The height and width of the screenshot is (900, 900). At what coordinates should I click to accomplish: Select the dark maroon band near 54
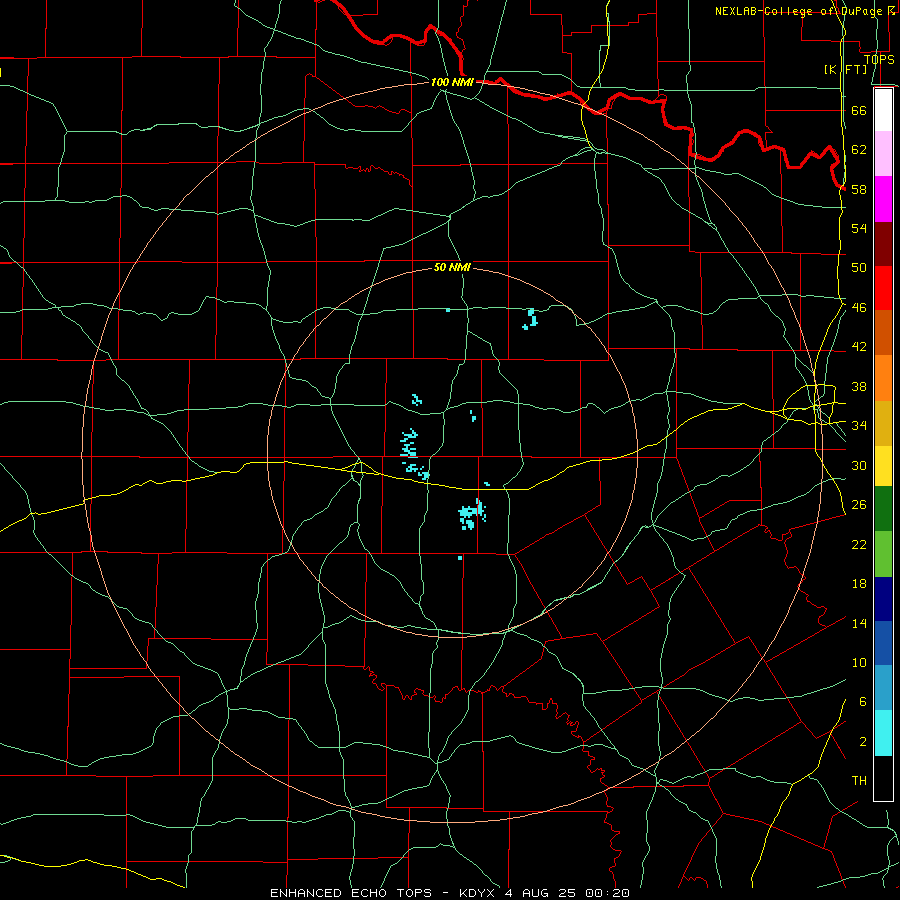tap(883, 243)
